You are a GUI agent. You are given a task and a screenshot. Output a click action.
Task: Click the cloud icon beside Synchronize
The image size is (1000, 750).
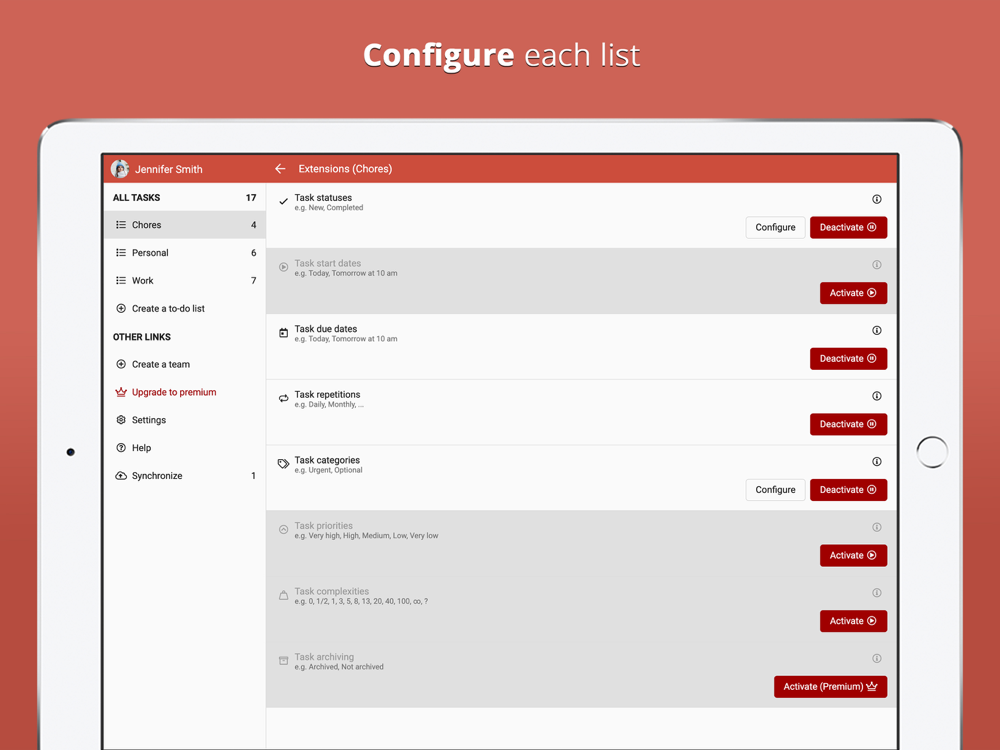pos(121,476)
